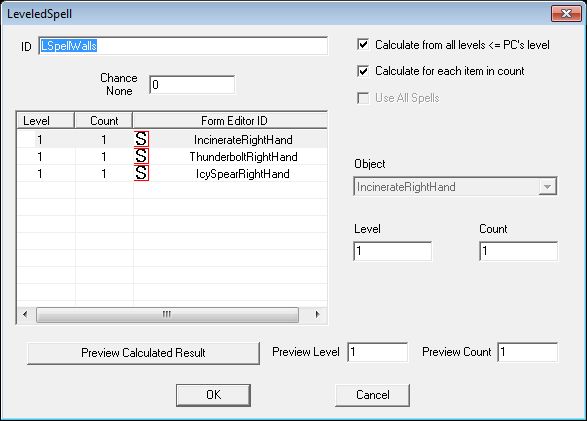Confirm with the OK button

coord(213,395)
